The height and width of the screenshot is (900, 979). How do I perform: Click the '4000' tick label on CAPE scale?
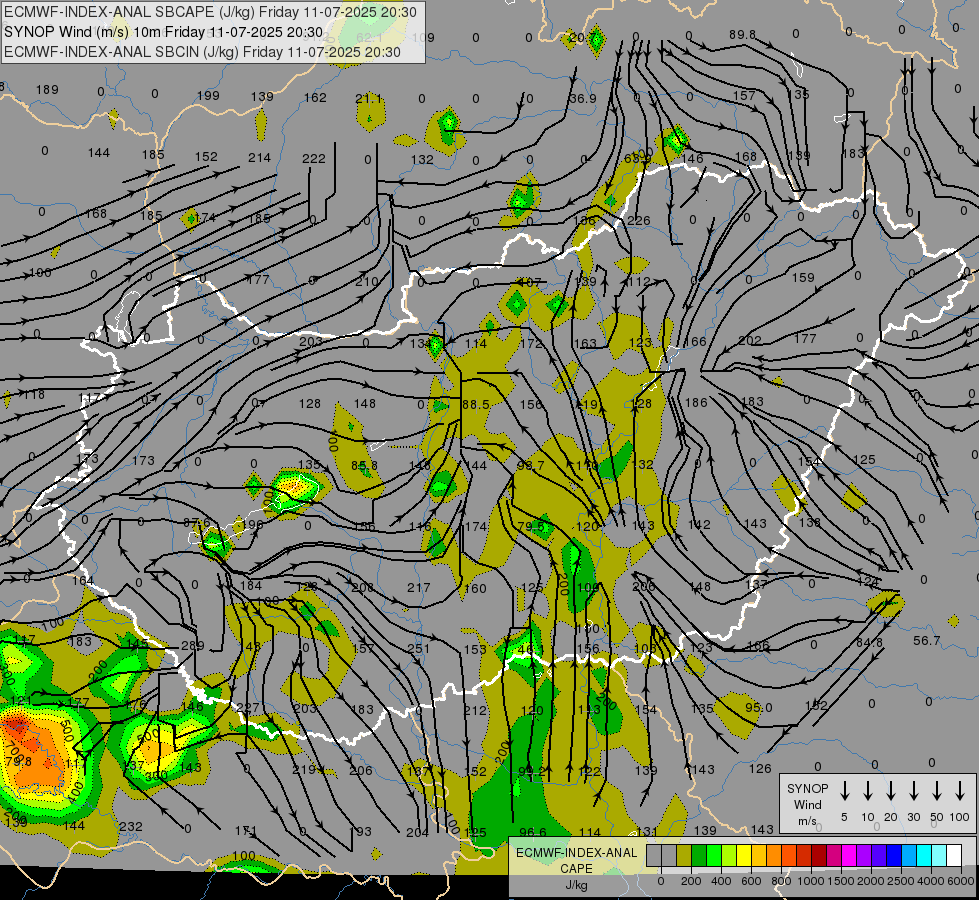click(x=931, y=881)
